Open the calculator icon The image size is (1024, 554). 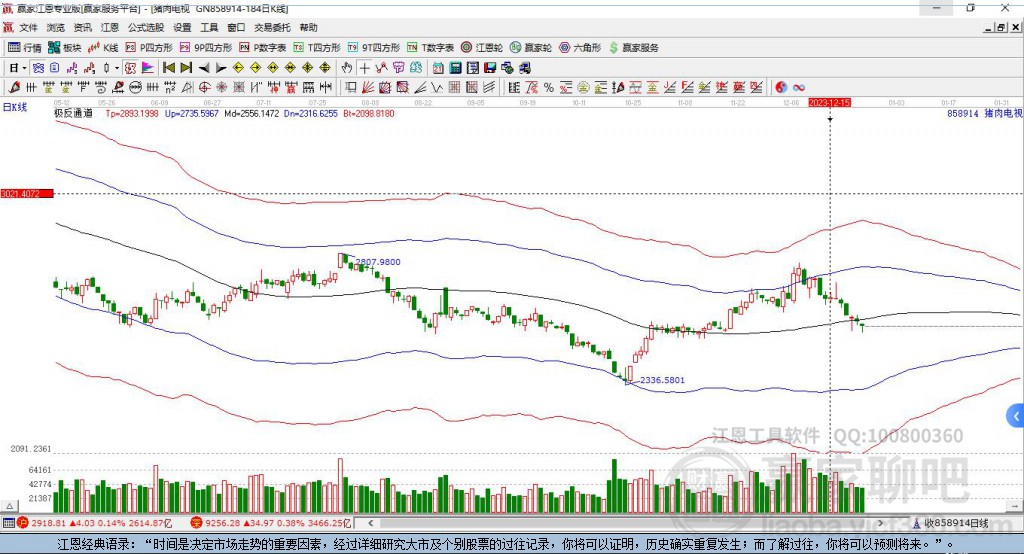(455, 68)
